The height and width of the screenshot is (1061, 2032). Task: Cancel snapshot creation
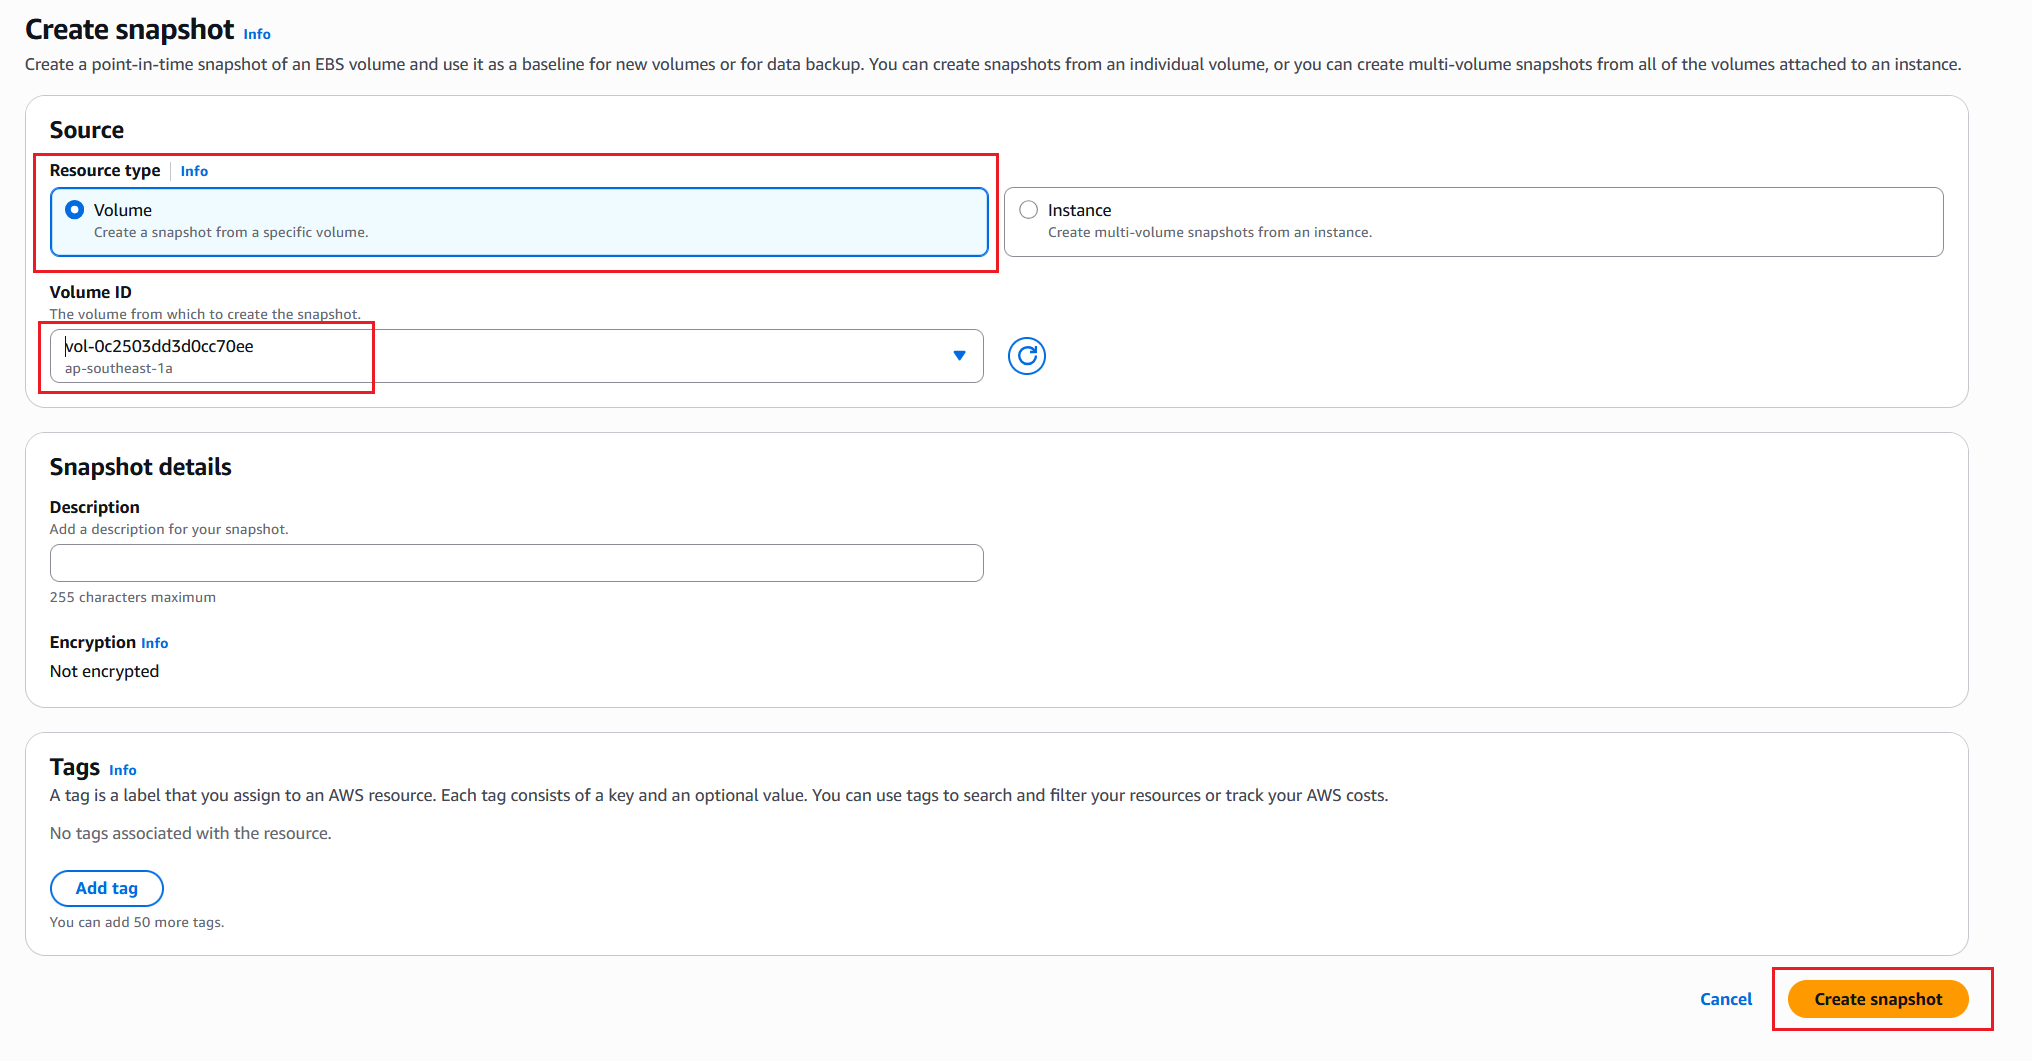pyautogui.click(x=1726, y=999)
